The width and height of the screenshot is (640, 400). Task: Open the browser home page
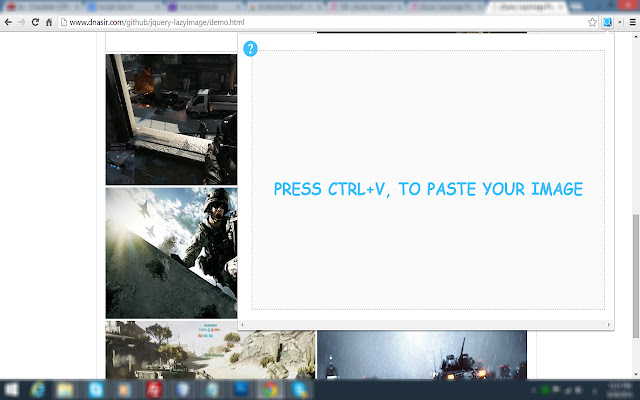tap(49, 22)
